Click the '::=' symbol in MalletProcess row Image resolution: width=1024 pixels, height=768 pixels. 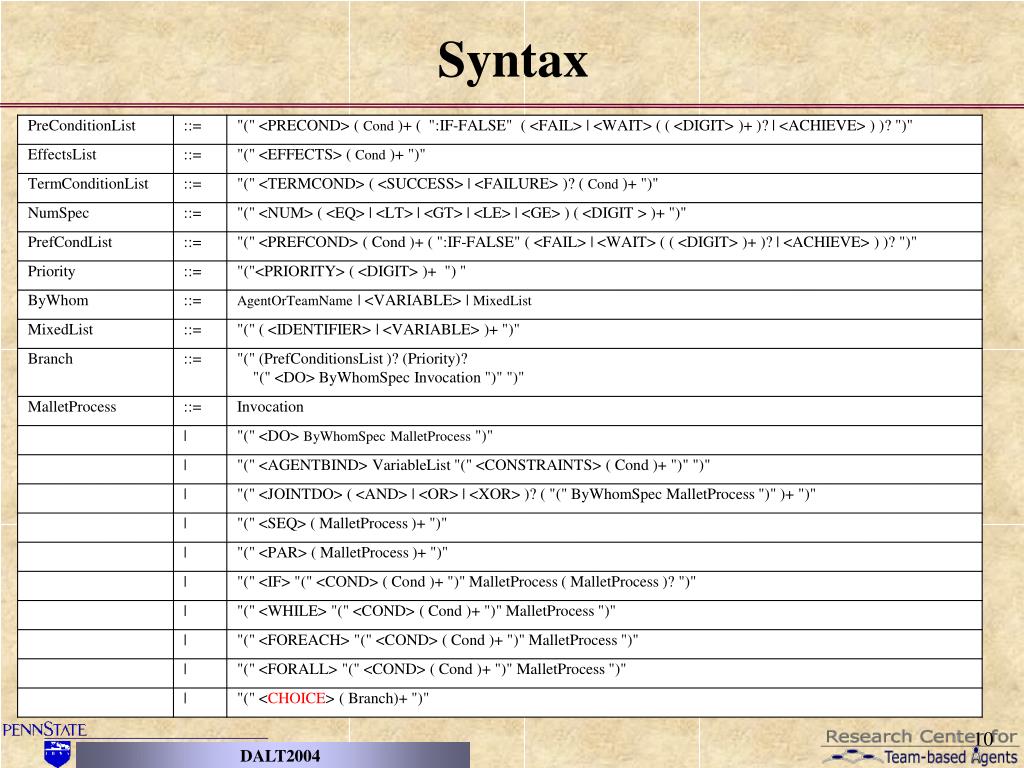pos(193,408)
